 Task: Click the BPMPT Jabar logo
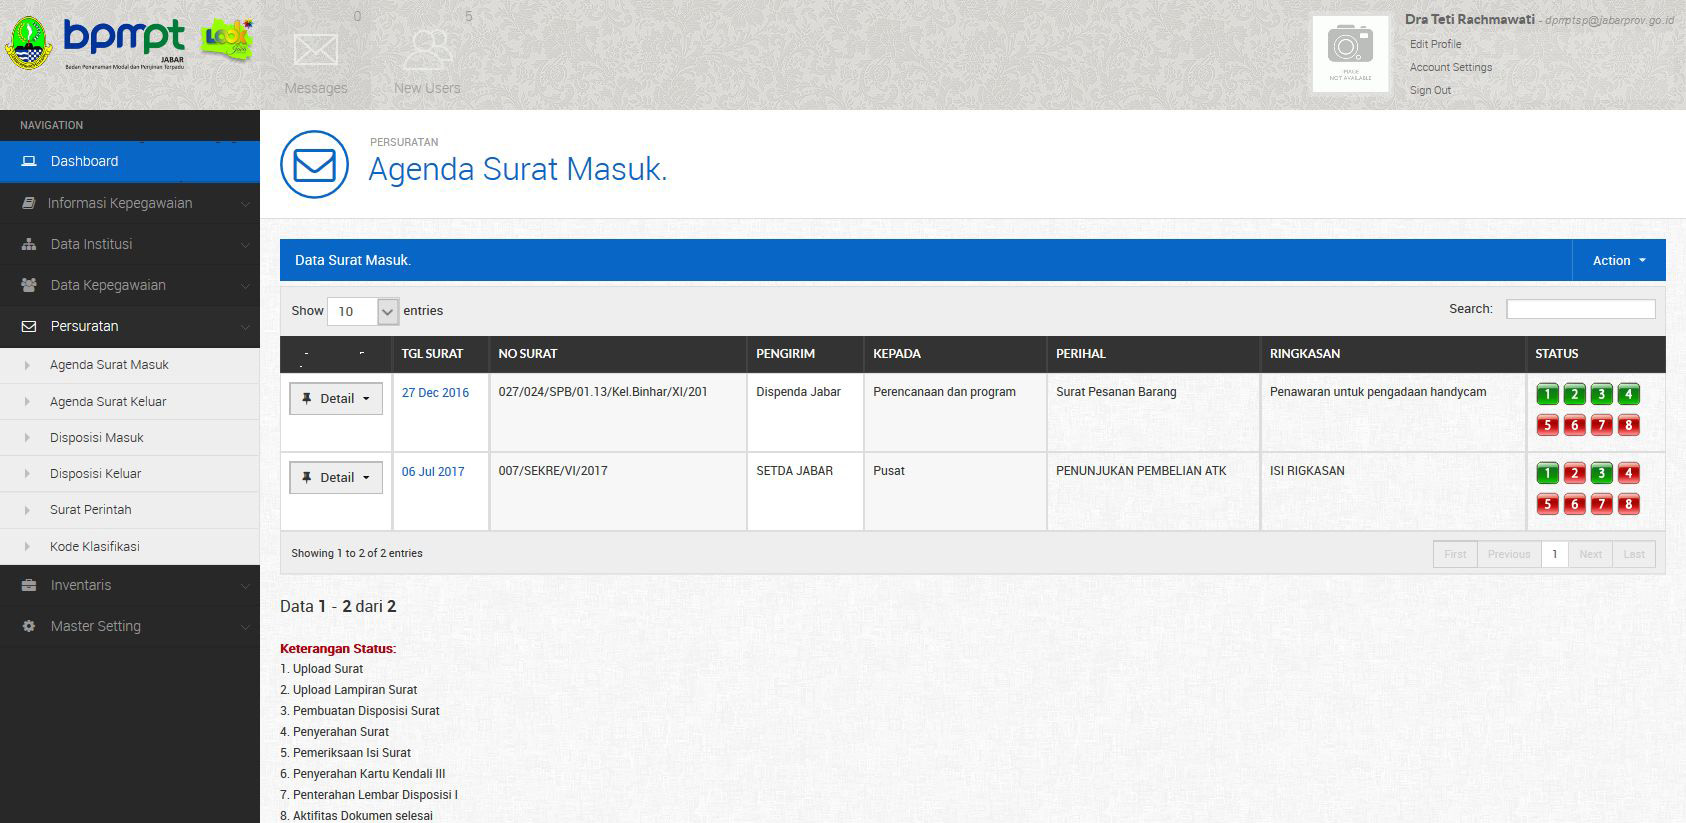pos(123,43)
